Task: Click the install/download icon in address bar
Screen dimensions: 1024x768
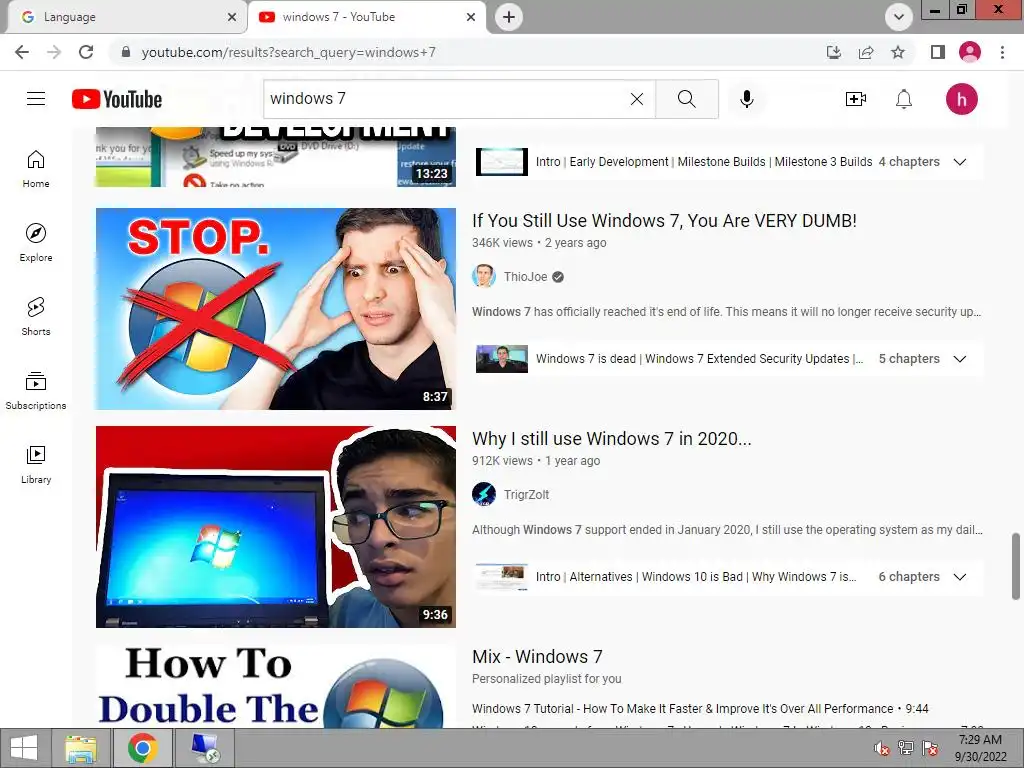Action: tap(834, 52)
